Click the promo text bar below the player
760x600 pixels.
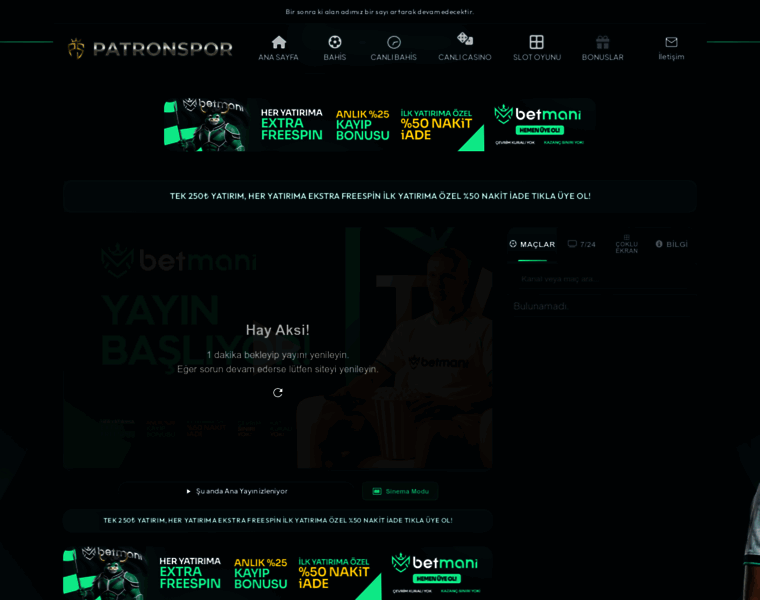coord(278,521)
